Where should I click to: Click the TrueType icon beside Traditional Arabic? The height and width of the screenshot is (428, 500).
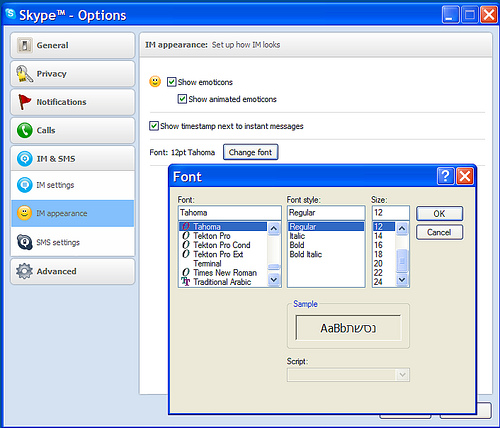186,282
